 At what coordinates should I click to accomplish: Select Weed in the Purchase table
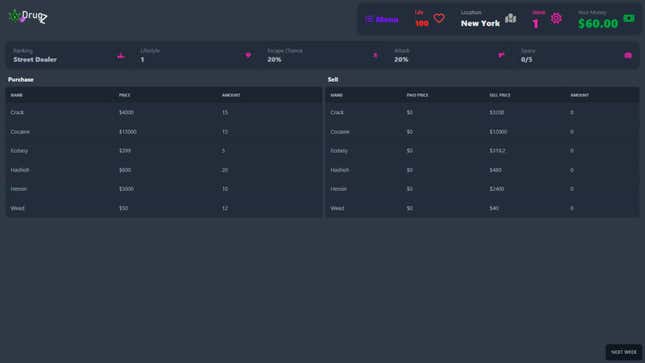[164, 208]
